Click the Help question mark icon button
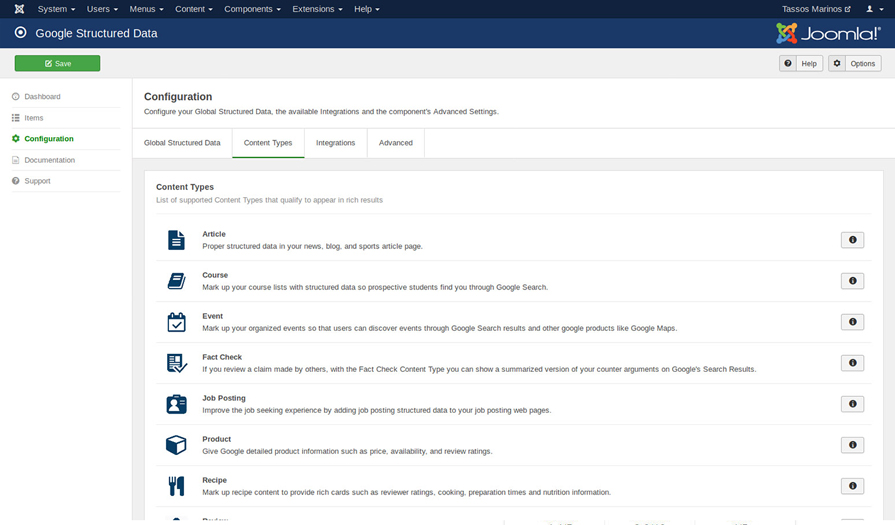Screen dimensions: 895x525 coord(788,63)
